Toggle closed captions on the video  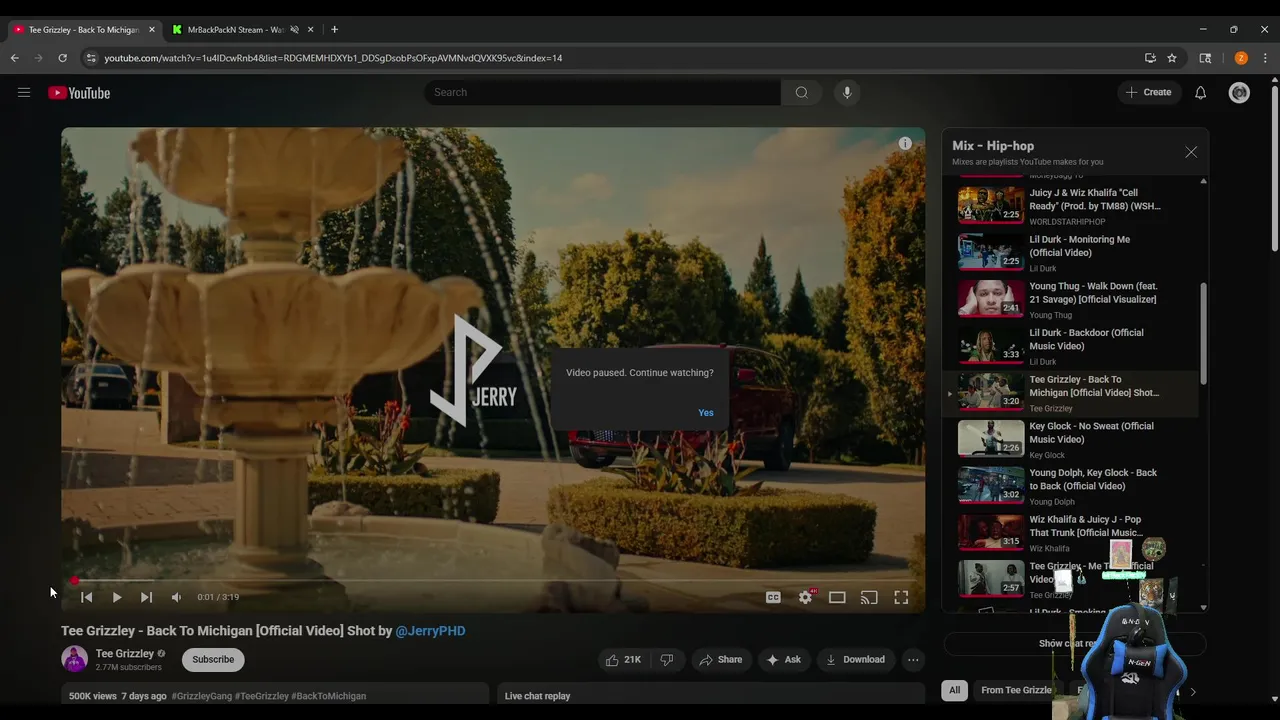pyautogui.click(x=773, y=597)
